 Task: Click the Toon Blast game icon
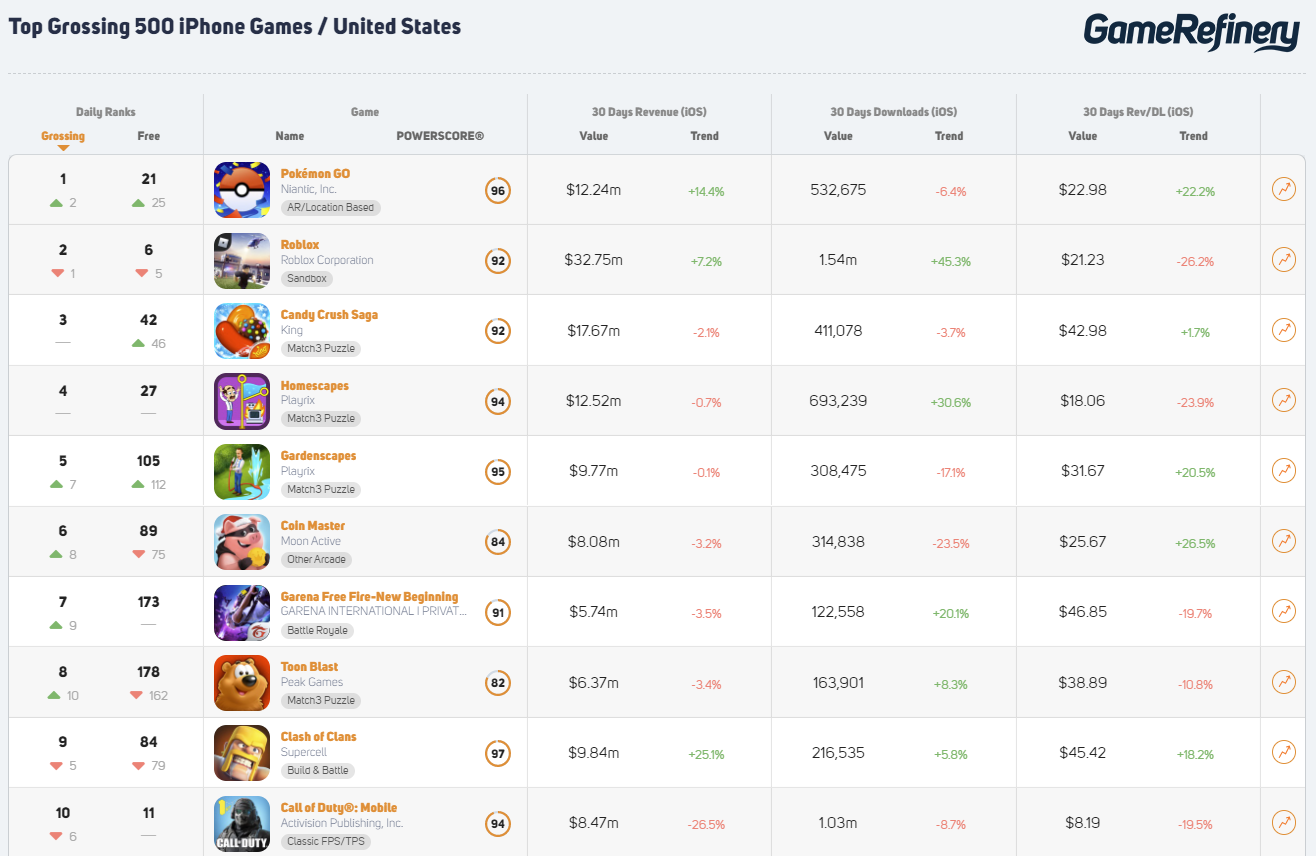click(x=241, y=682)
